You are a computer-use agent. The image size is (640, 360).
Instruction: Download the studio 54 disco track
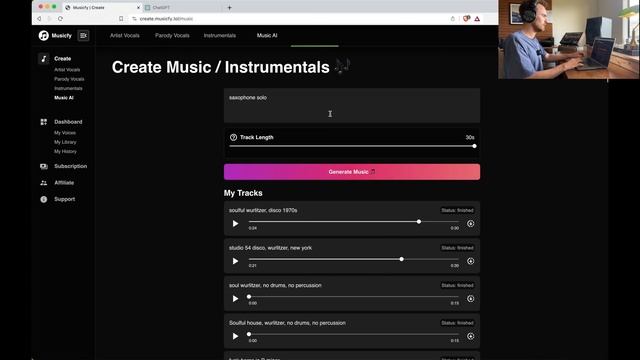(x=471, y=261)
